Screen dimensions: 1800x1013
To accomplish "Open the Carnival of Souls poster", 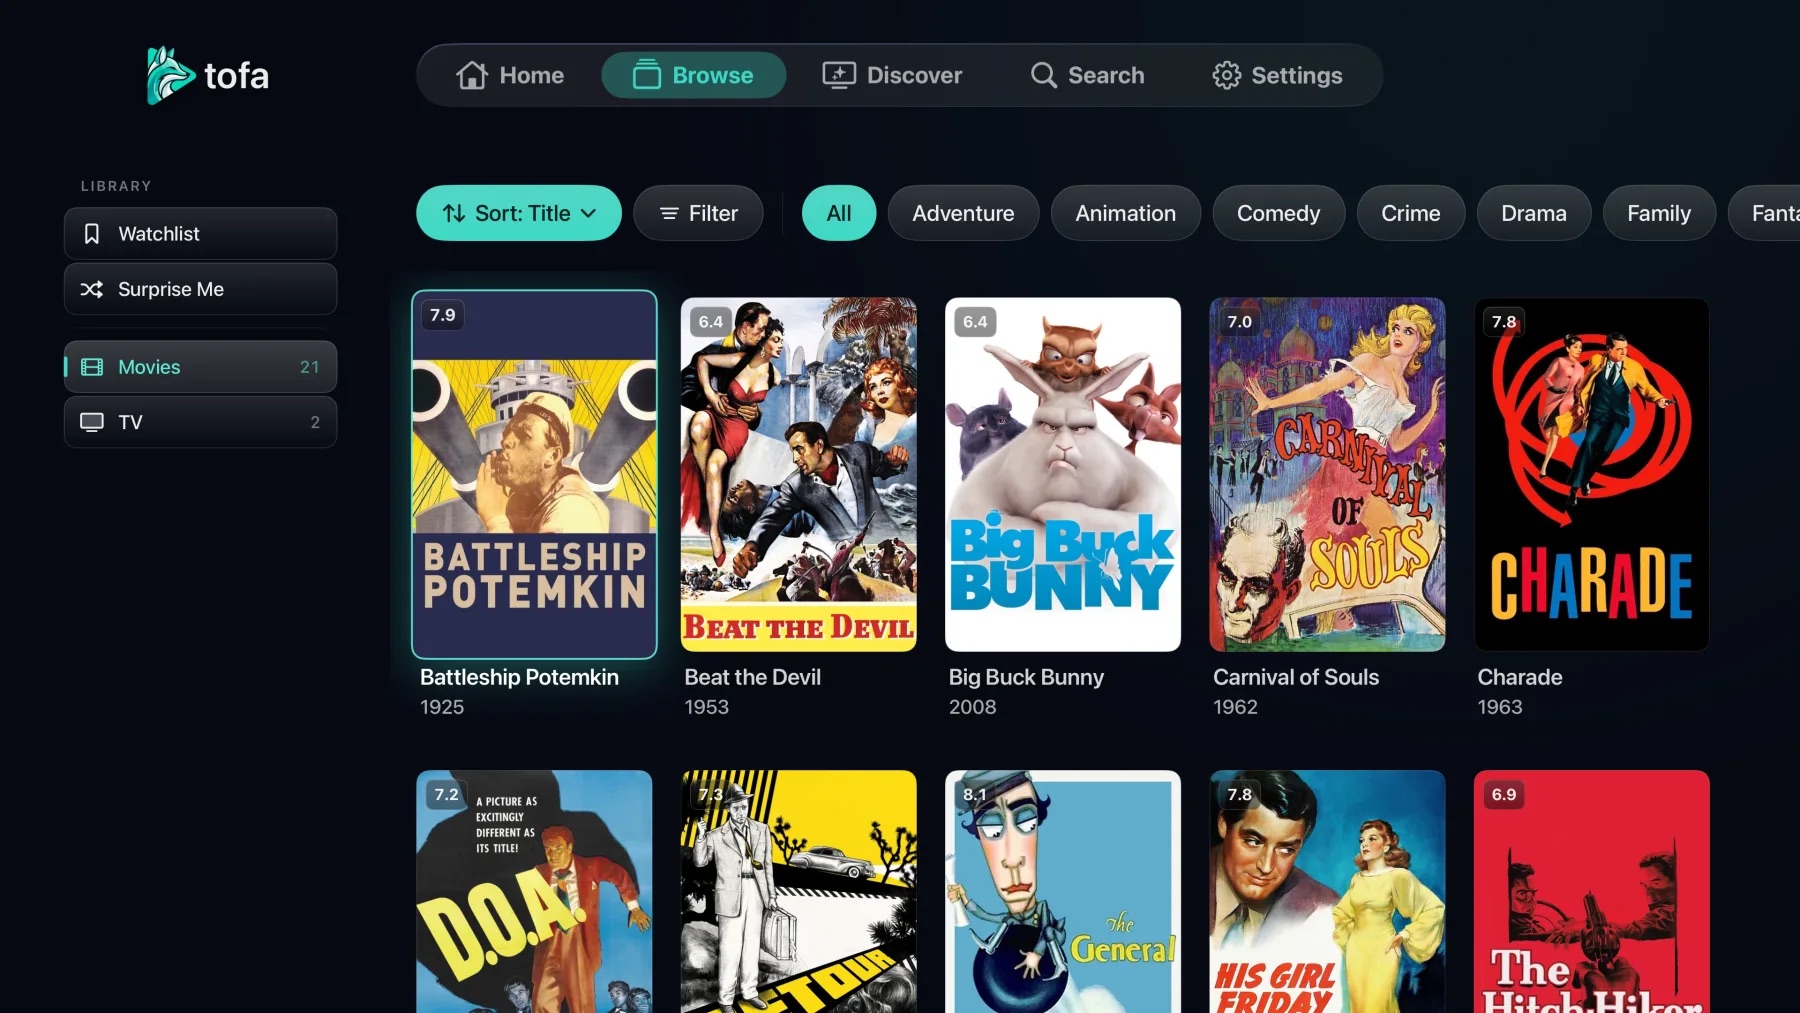I will 1327,474.
